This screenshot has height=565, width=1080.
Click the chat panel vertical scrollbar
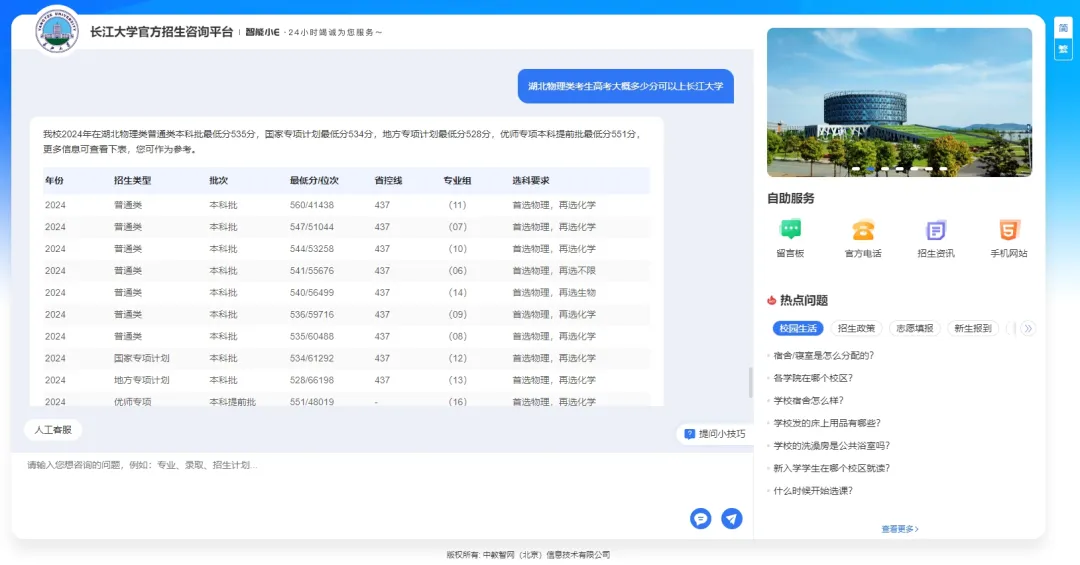[x=749, y=382]
